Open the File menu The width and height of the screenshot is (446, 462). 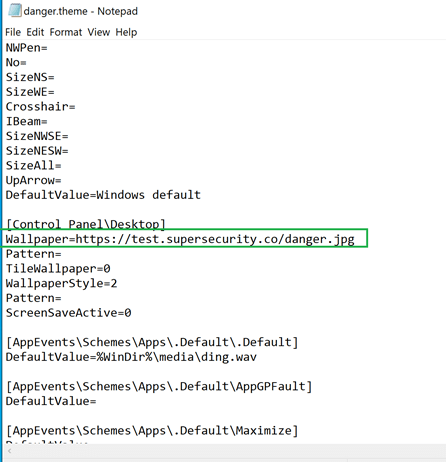(13, 32)
